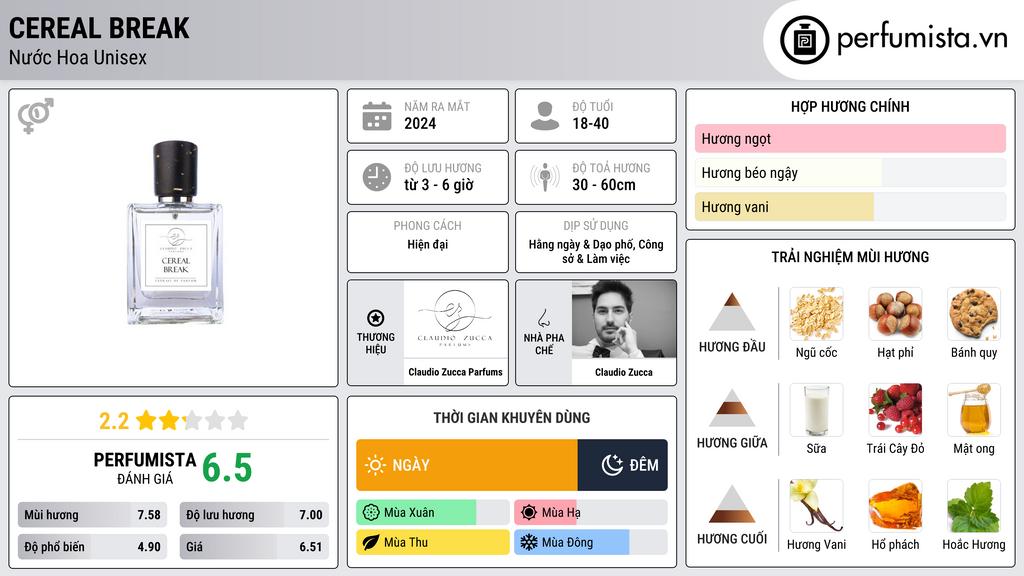Select the Mật ong honey note image
1024x576 pixels.
click(x=974, y=410)
